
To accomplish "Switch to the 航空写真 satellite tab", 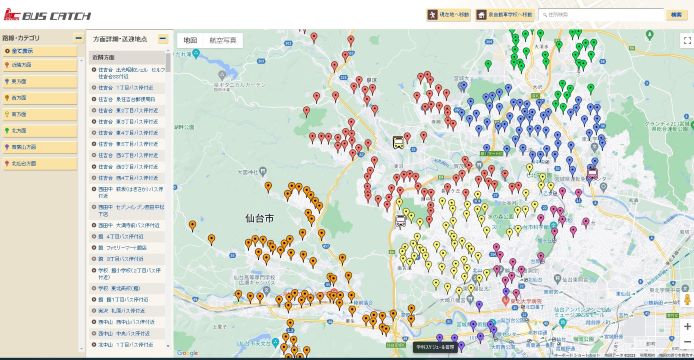I will [223, 40].
